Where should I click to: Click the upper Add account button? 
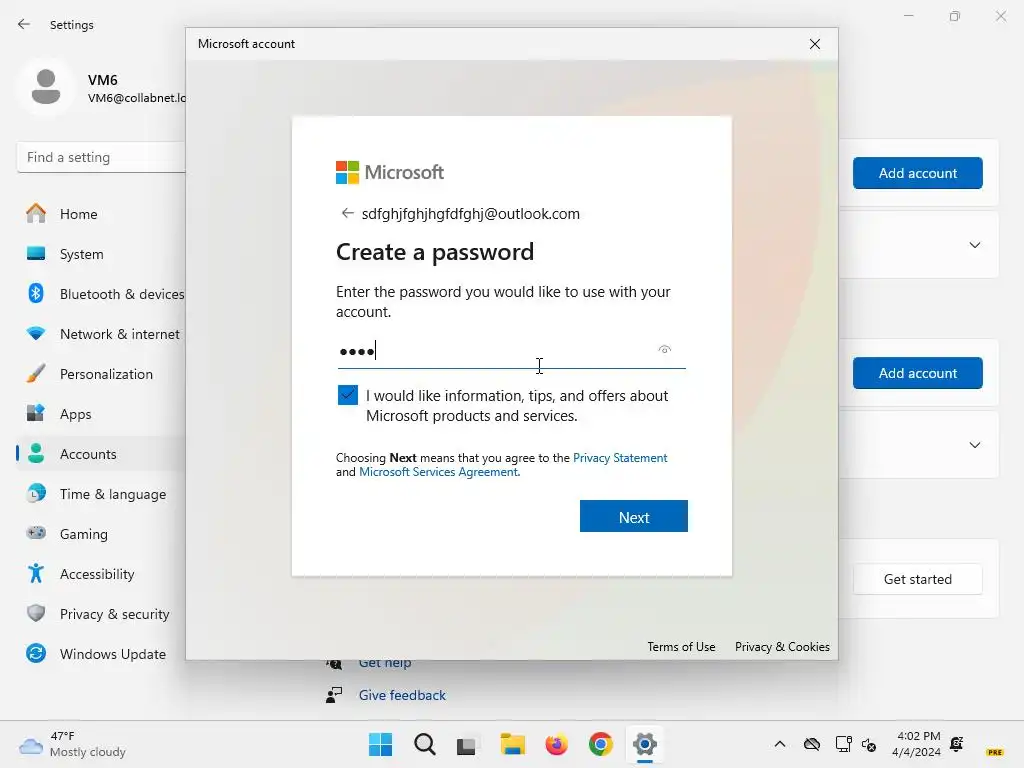click(917, 173)
